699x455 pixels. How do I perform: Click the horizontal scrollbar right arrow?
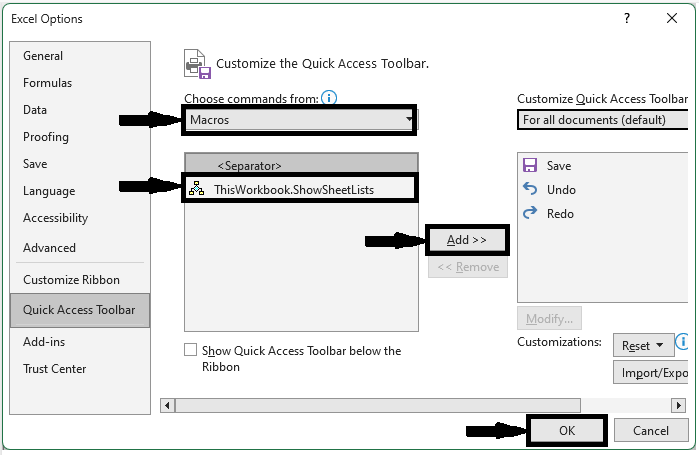coord(679,405)
